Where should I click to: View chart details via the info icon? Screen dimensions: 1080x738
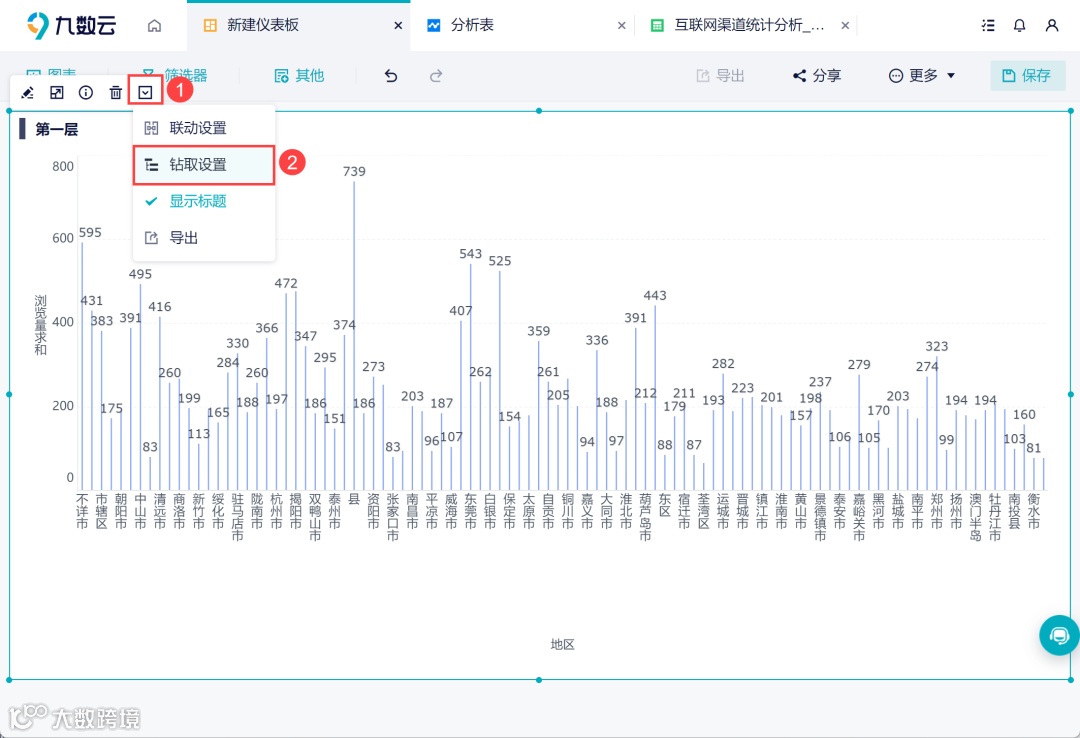click(x=87, y=91)
